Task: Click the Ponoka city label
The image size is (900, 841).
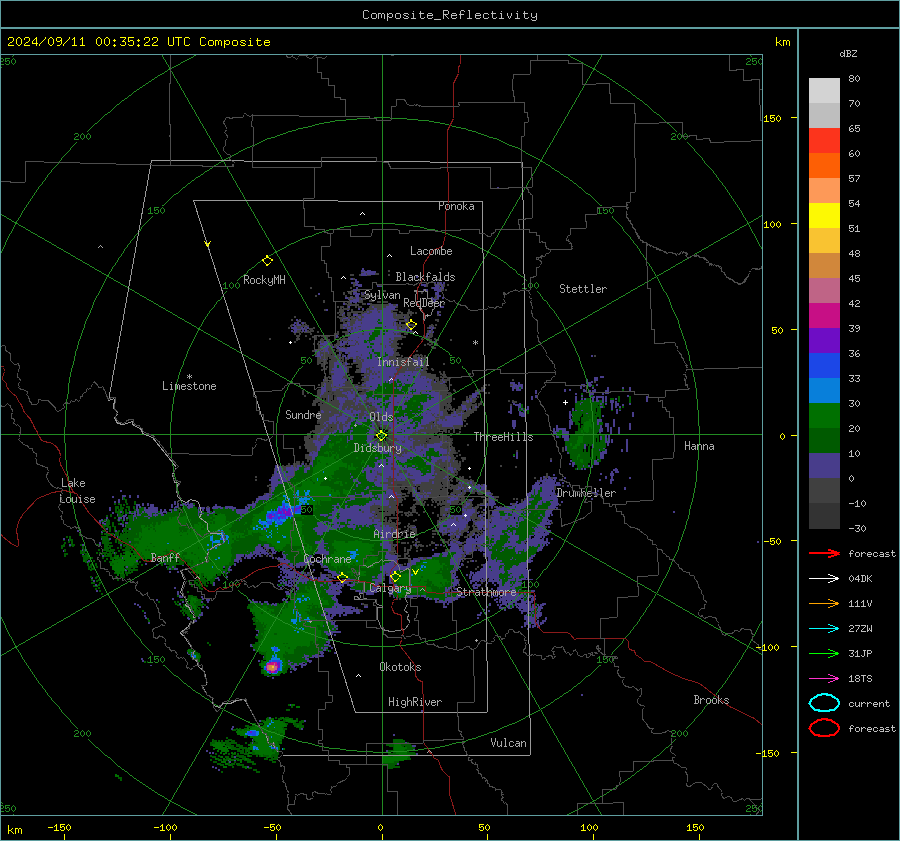Action: click(x=456, y=206)
